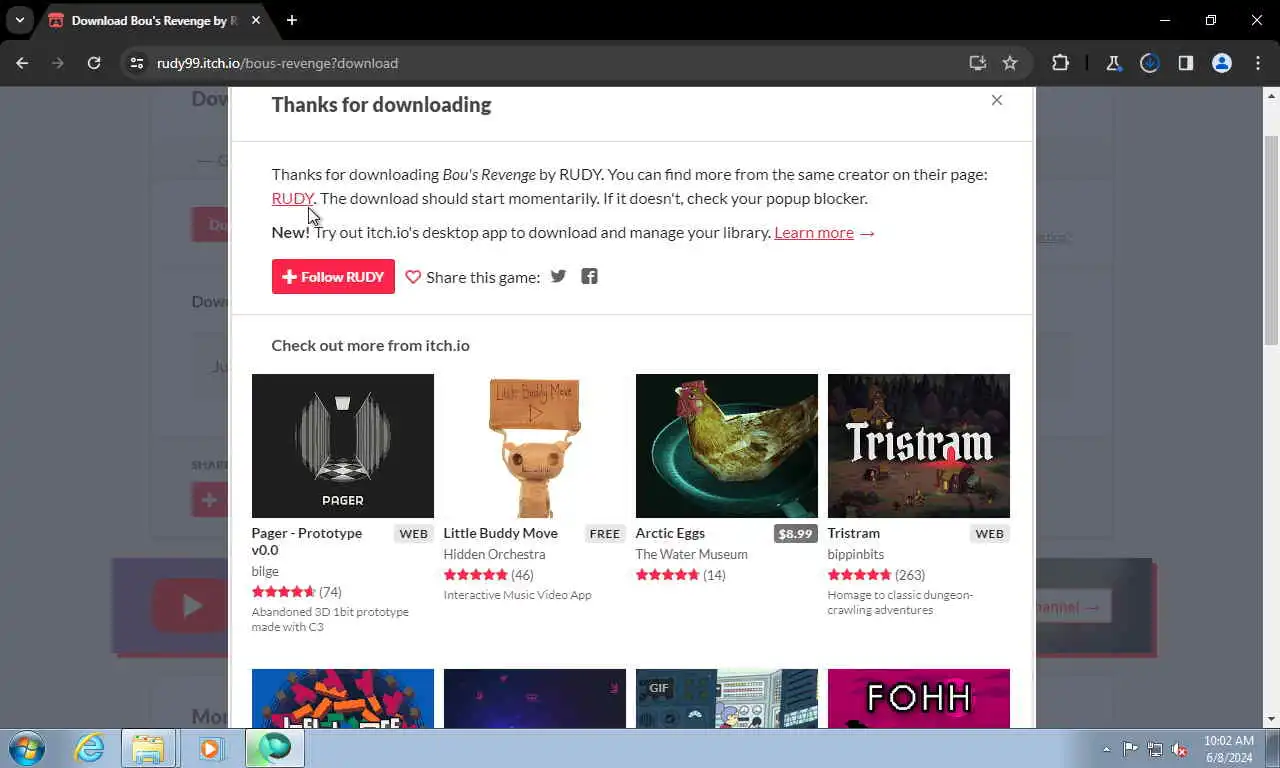
Task: Bookmark this page with the star
Action: [x=1010, y=63]
